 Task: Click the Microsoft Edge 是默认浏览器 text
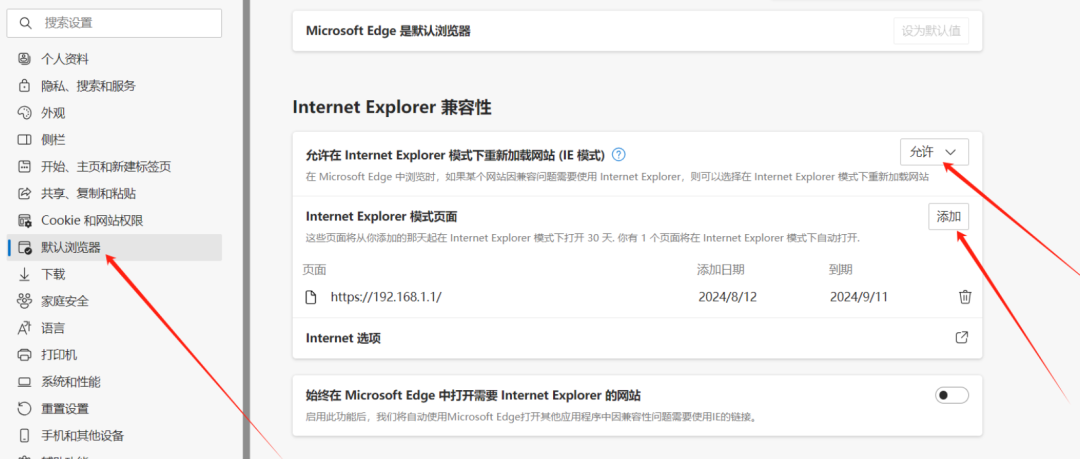pos(388,31)
